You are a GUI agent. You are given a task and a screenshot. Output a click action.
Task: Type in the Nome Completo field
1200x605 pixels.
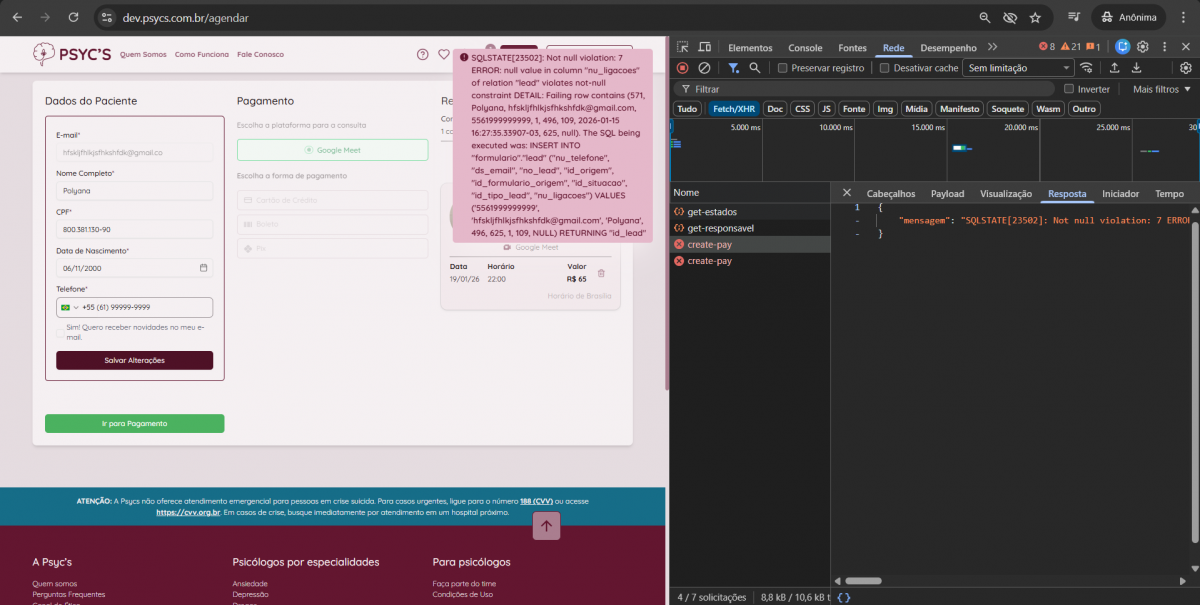(x=135, y=190)
